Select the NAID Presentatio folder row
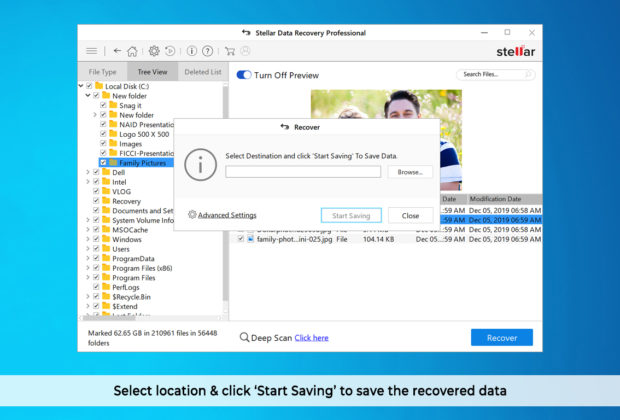Screen dimensions: 620x420 point(138,124)
